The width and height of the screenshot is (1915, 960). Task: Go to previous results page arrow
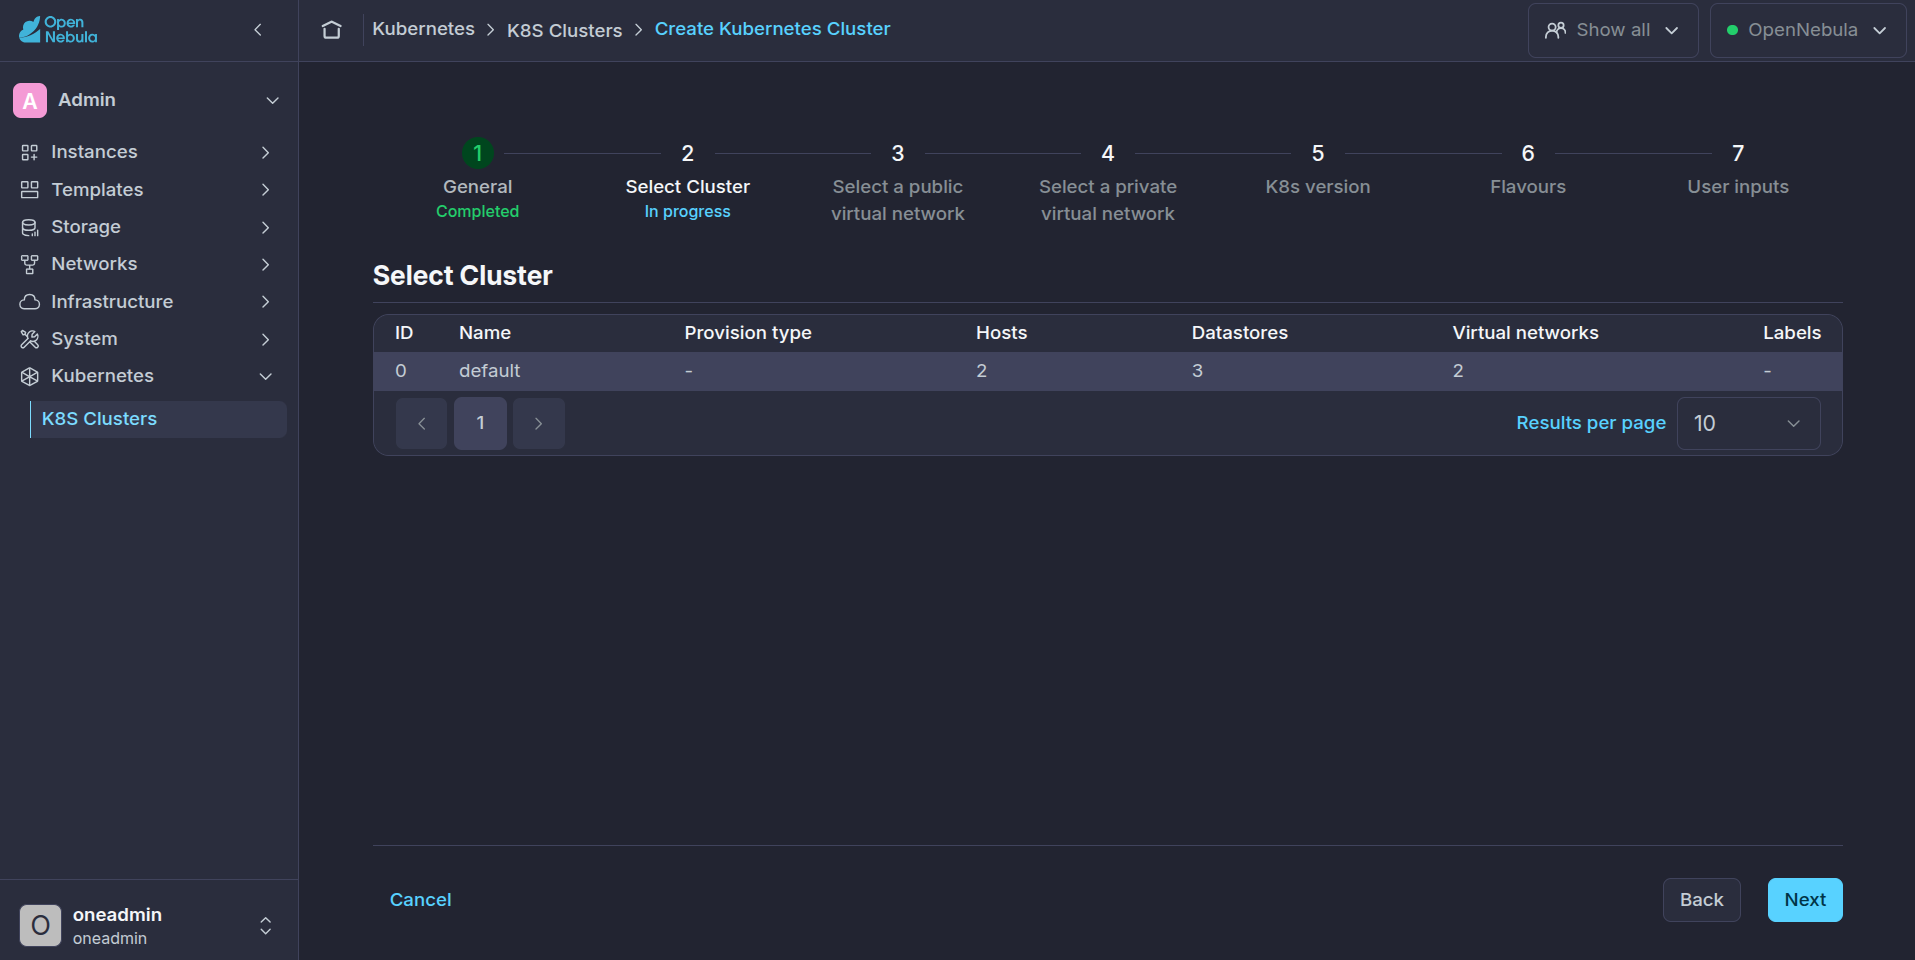(421, 423)
